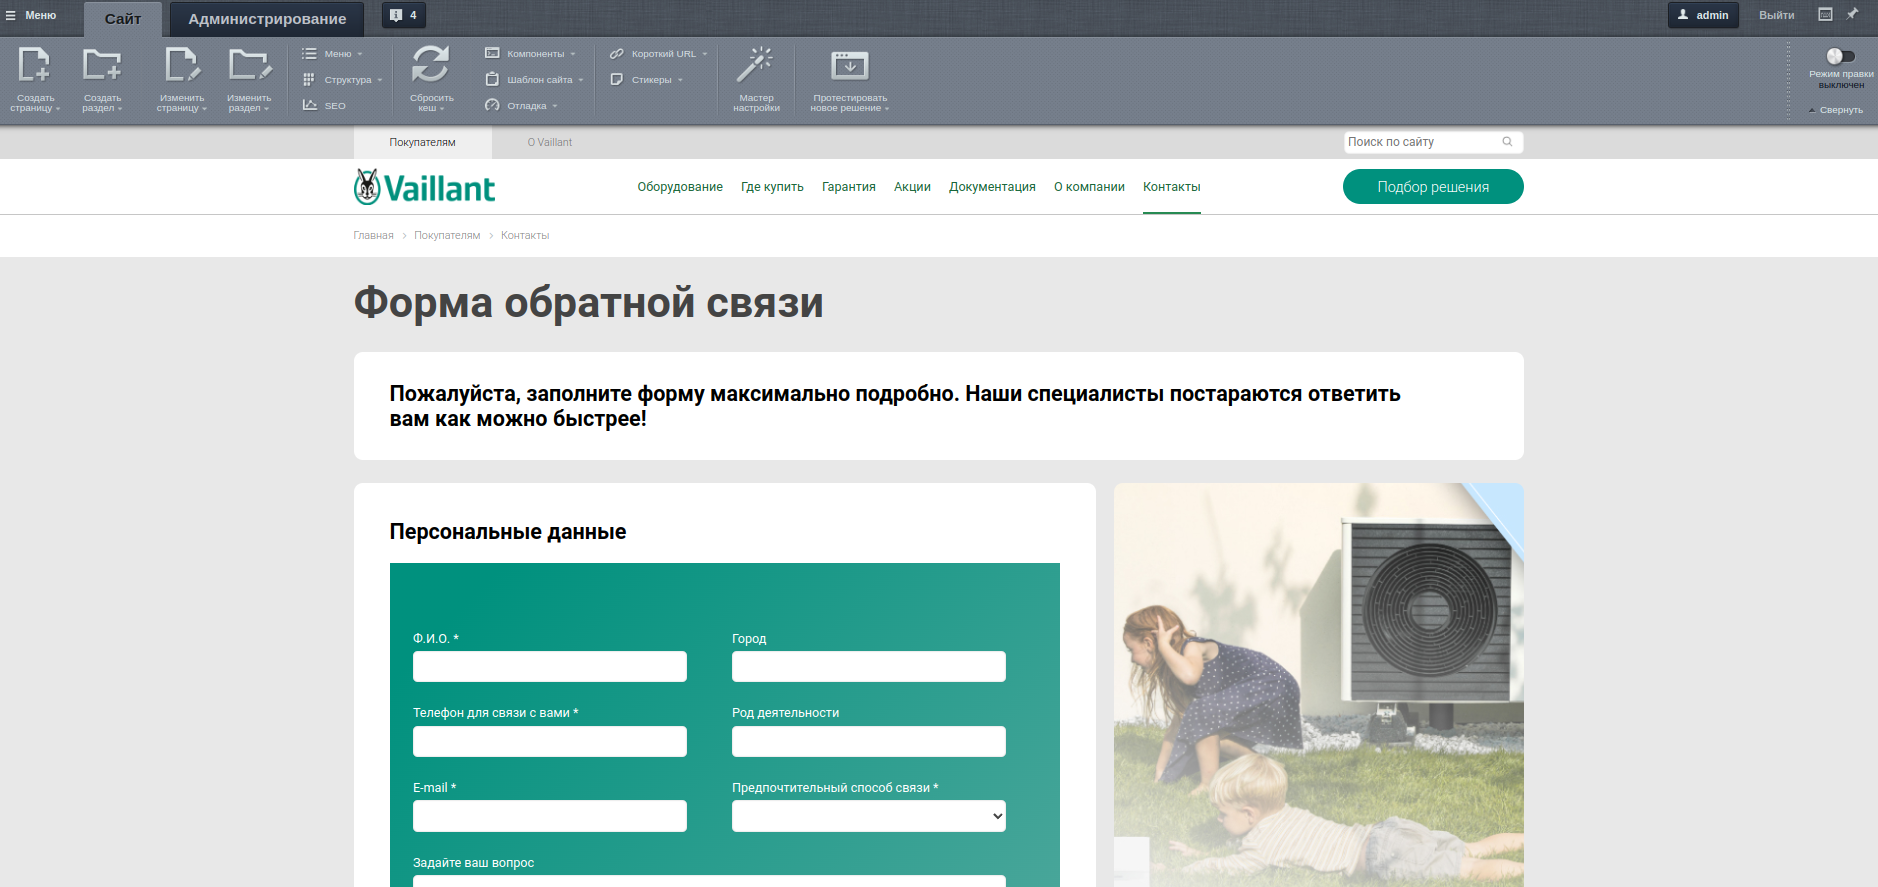1878x887 pixels.
Task: Expand the Шаблон сайта dropdown
Action: point(534,80)
